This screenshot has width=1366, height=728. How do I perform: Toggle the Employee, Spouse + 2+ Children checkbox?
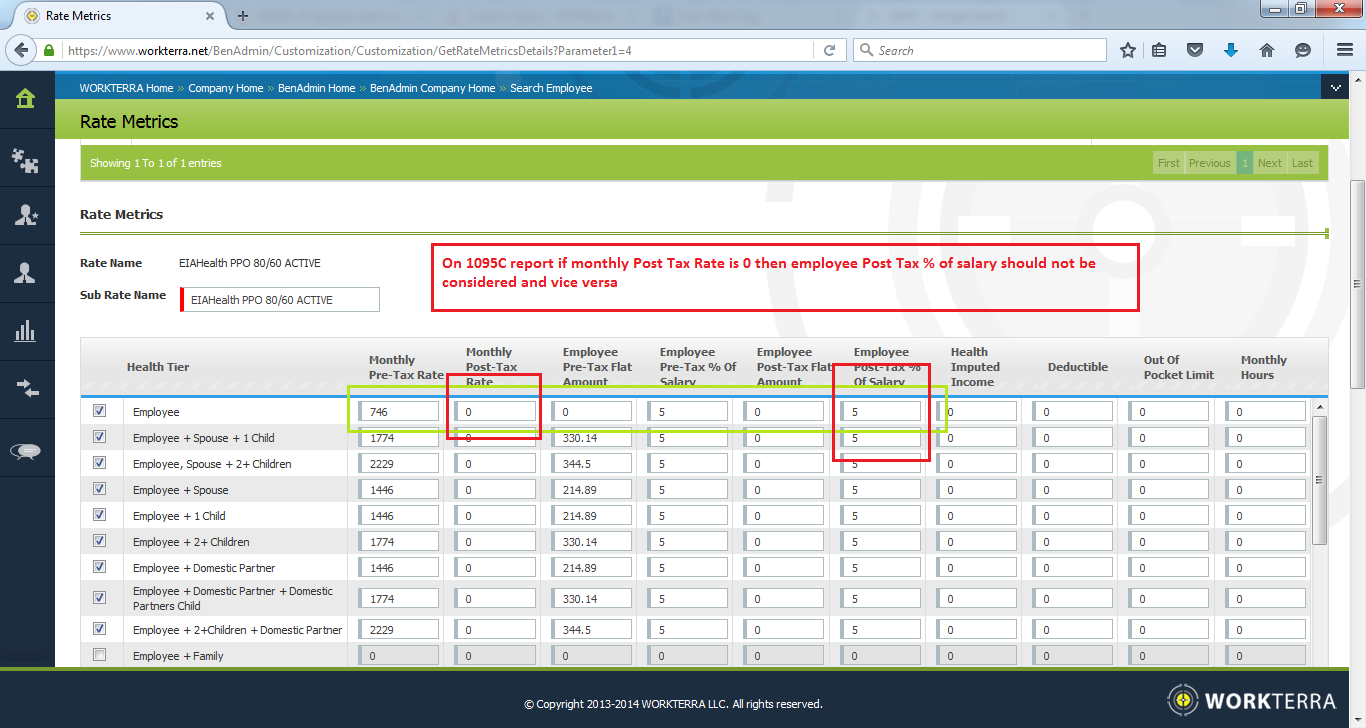point(99,463)
